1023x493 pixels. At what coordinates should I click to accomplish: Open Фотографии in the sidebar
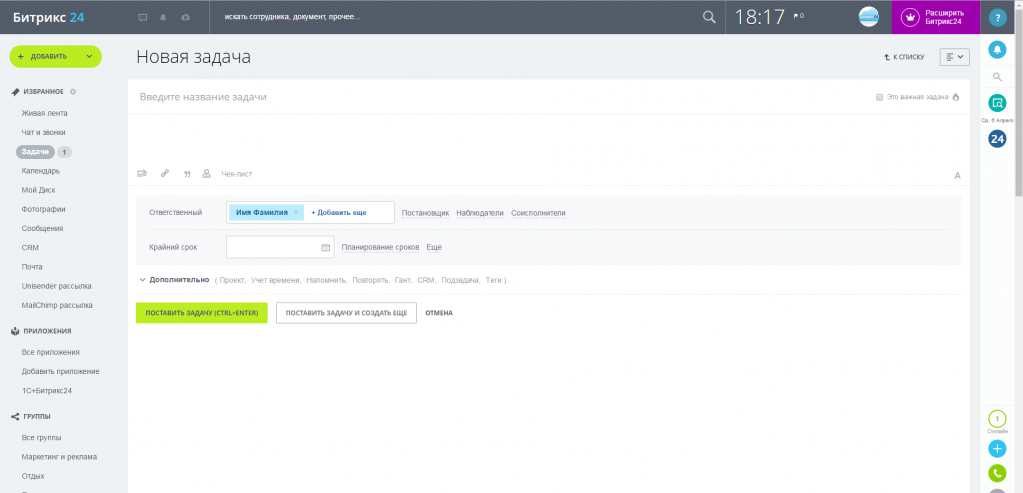point(43,209)
